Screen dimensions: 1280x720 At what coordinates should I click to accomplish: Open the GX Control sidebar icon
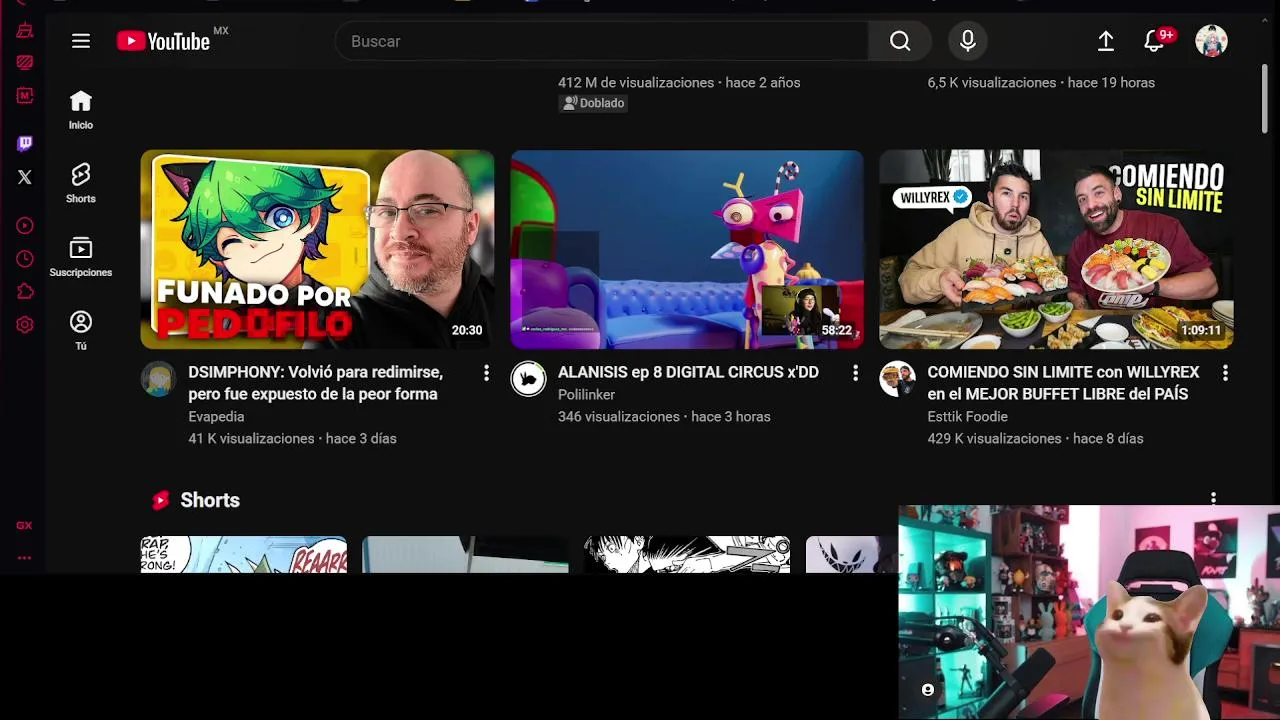coord(25,62)
